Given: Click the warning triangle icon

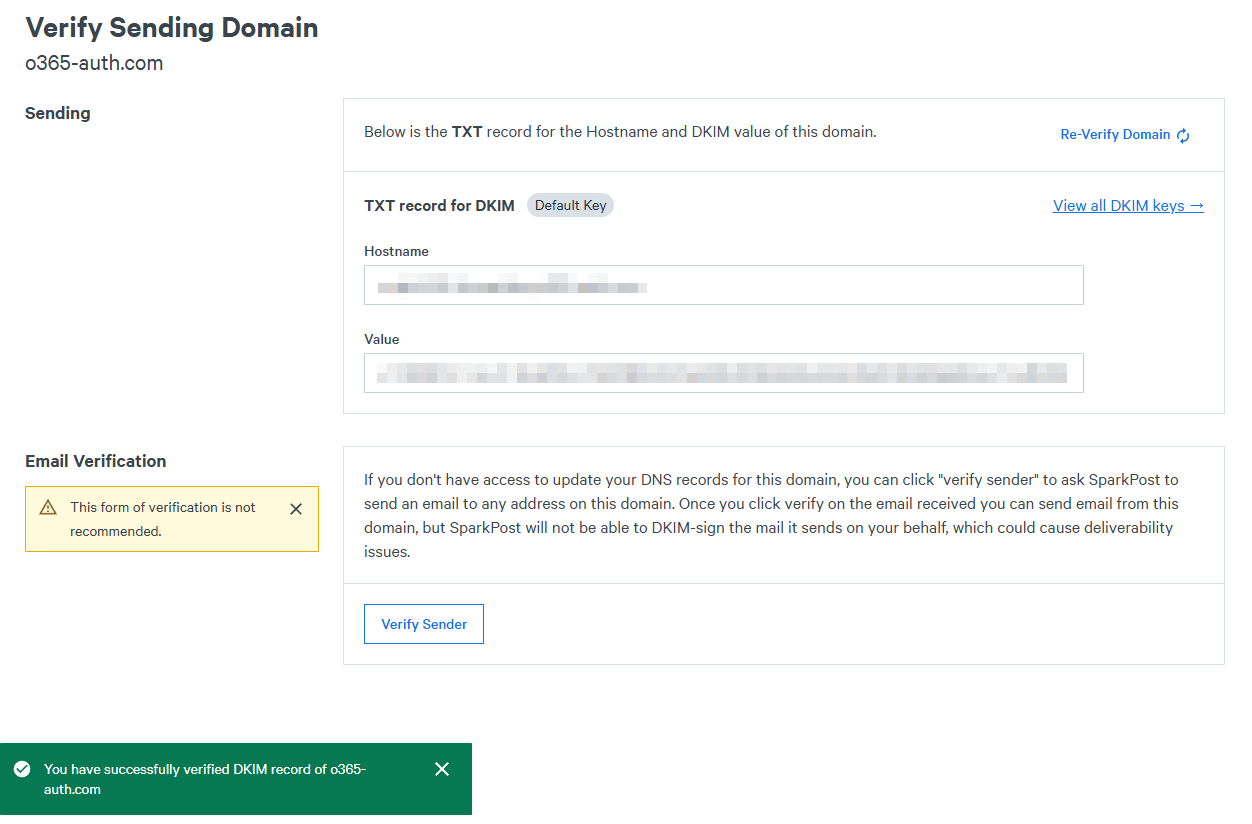Looking at the screenshot, I should click(48, 508).
